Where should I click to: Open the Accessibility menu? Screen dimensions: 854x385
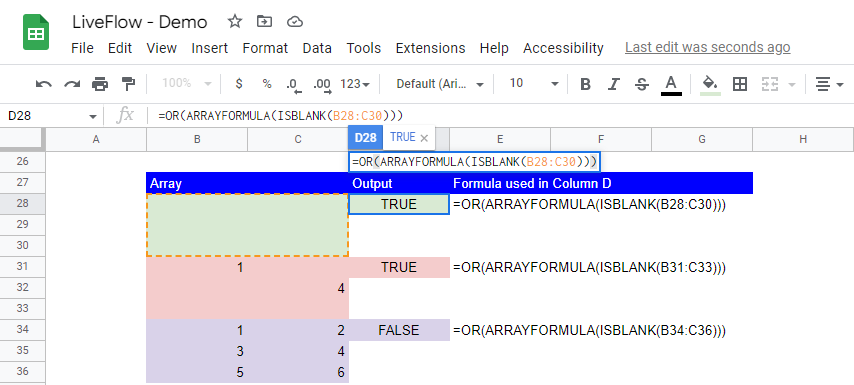[563, 48]
